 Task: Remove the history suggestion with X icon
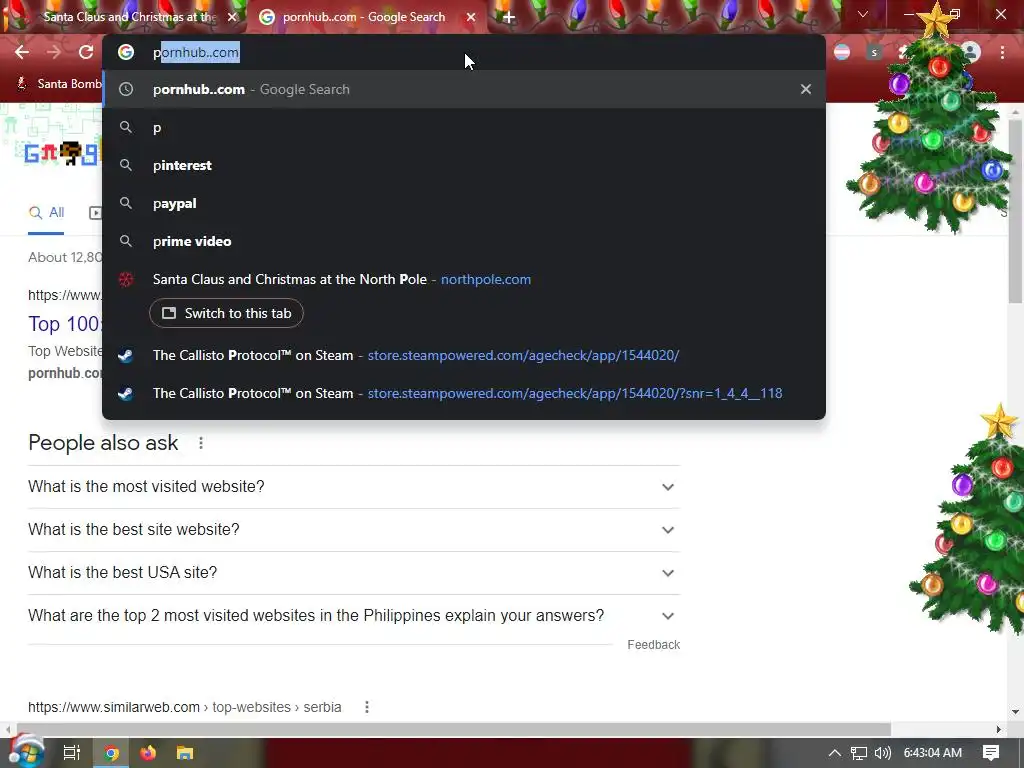tap(806, 89)
